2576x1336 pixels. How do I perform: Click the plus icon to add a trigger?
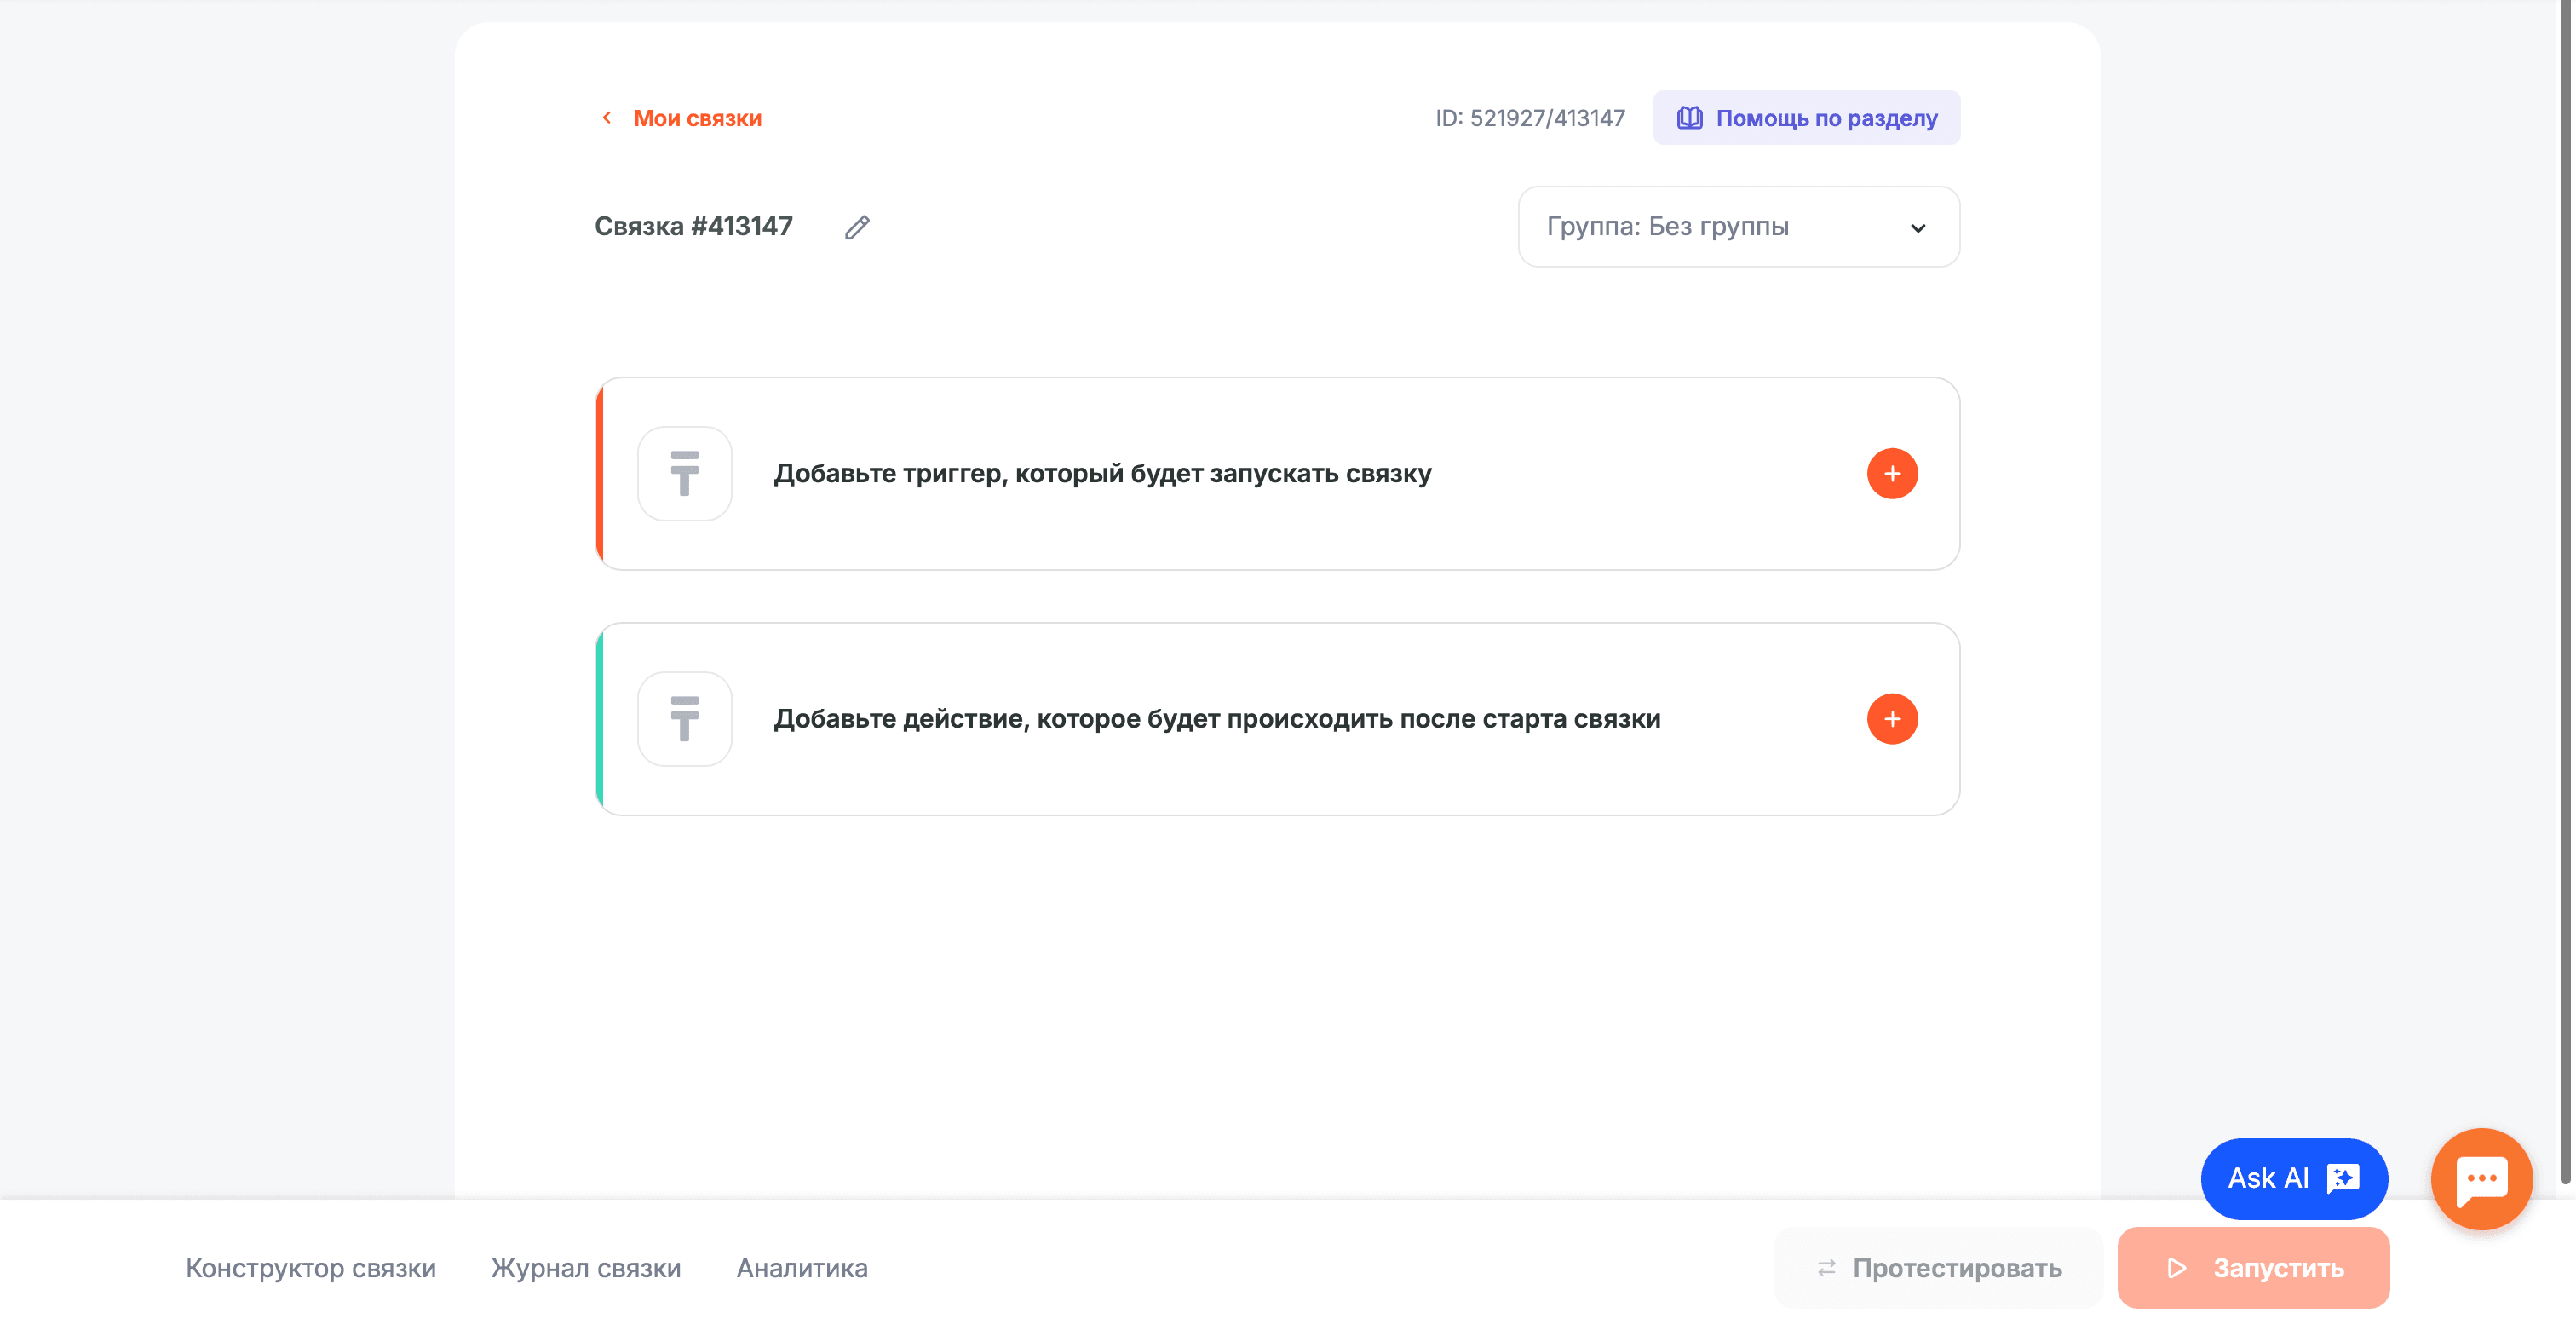tap(1891, 473)
